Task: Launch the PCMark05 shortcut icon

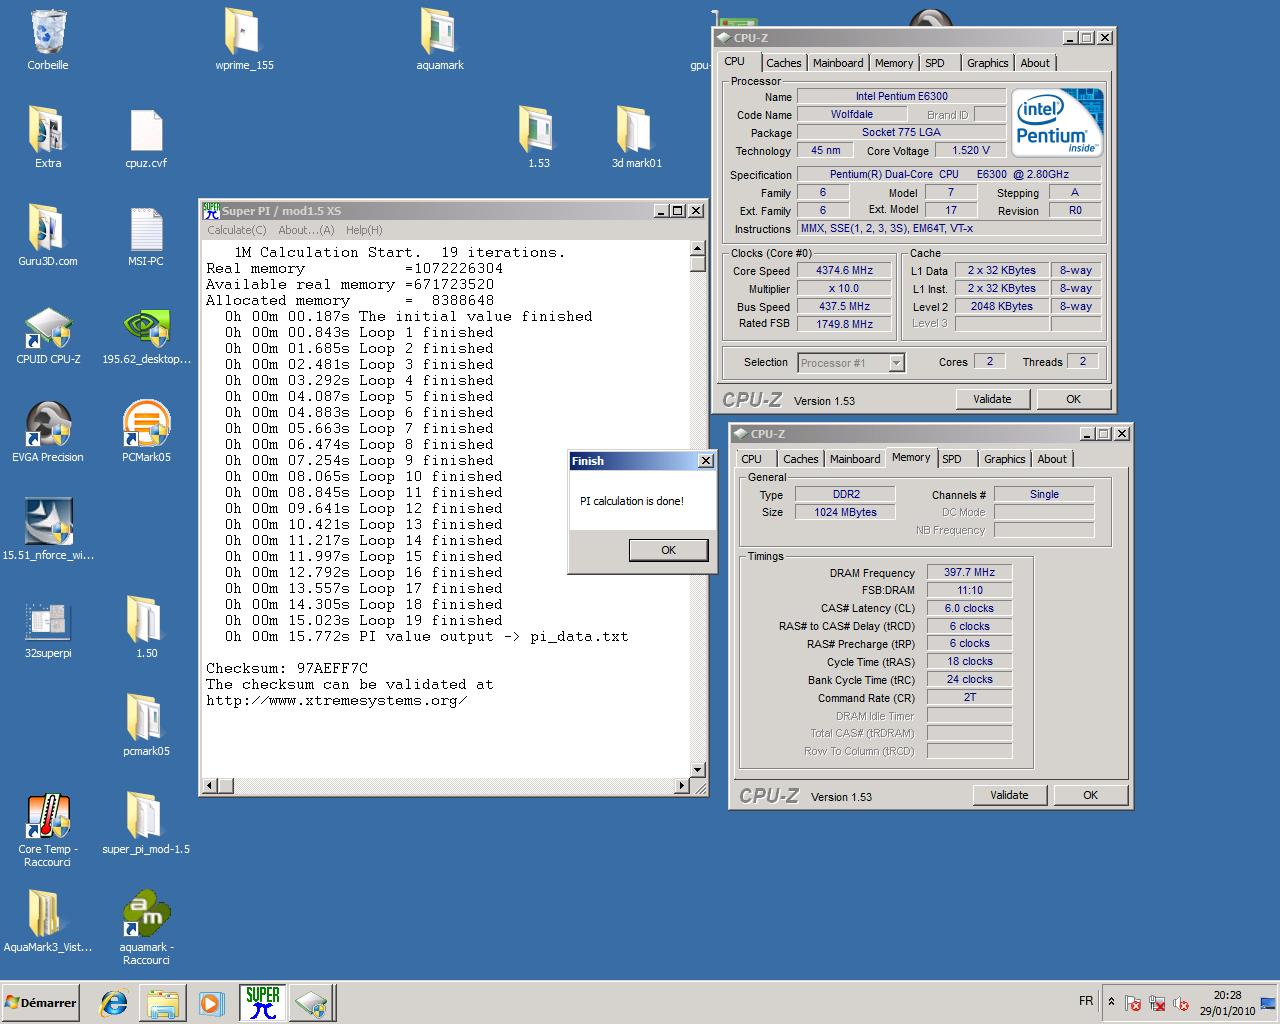Action: (146, 425)
